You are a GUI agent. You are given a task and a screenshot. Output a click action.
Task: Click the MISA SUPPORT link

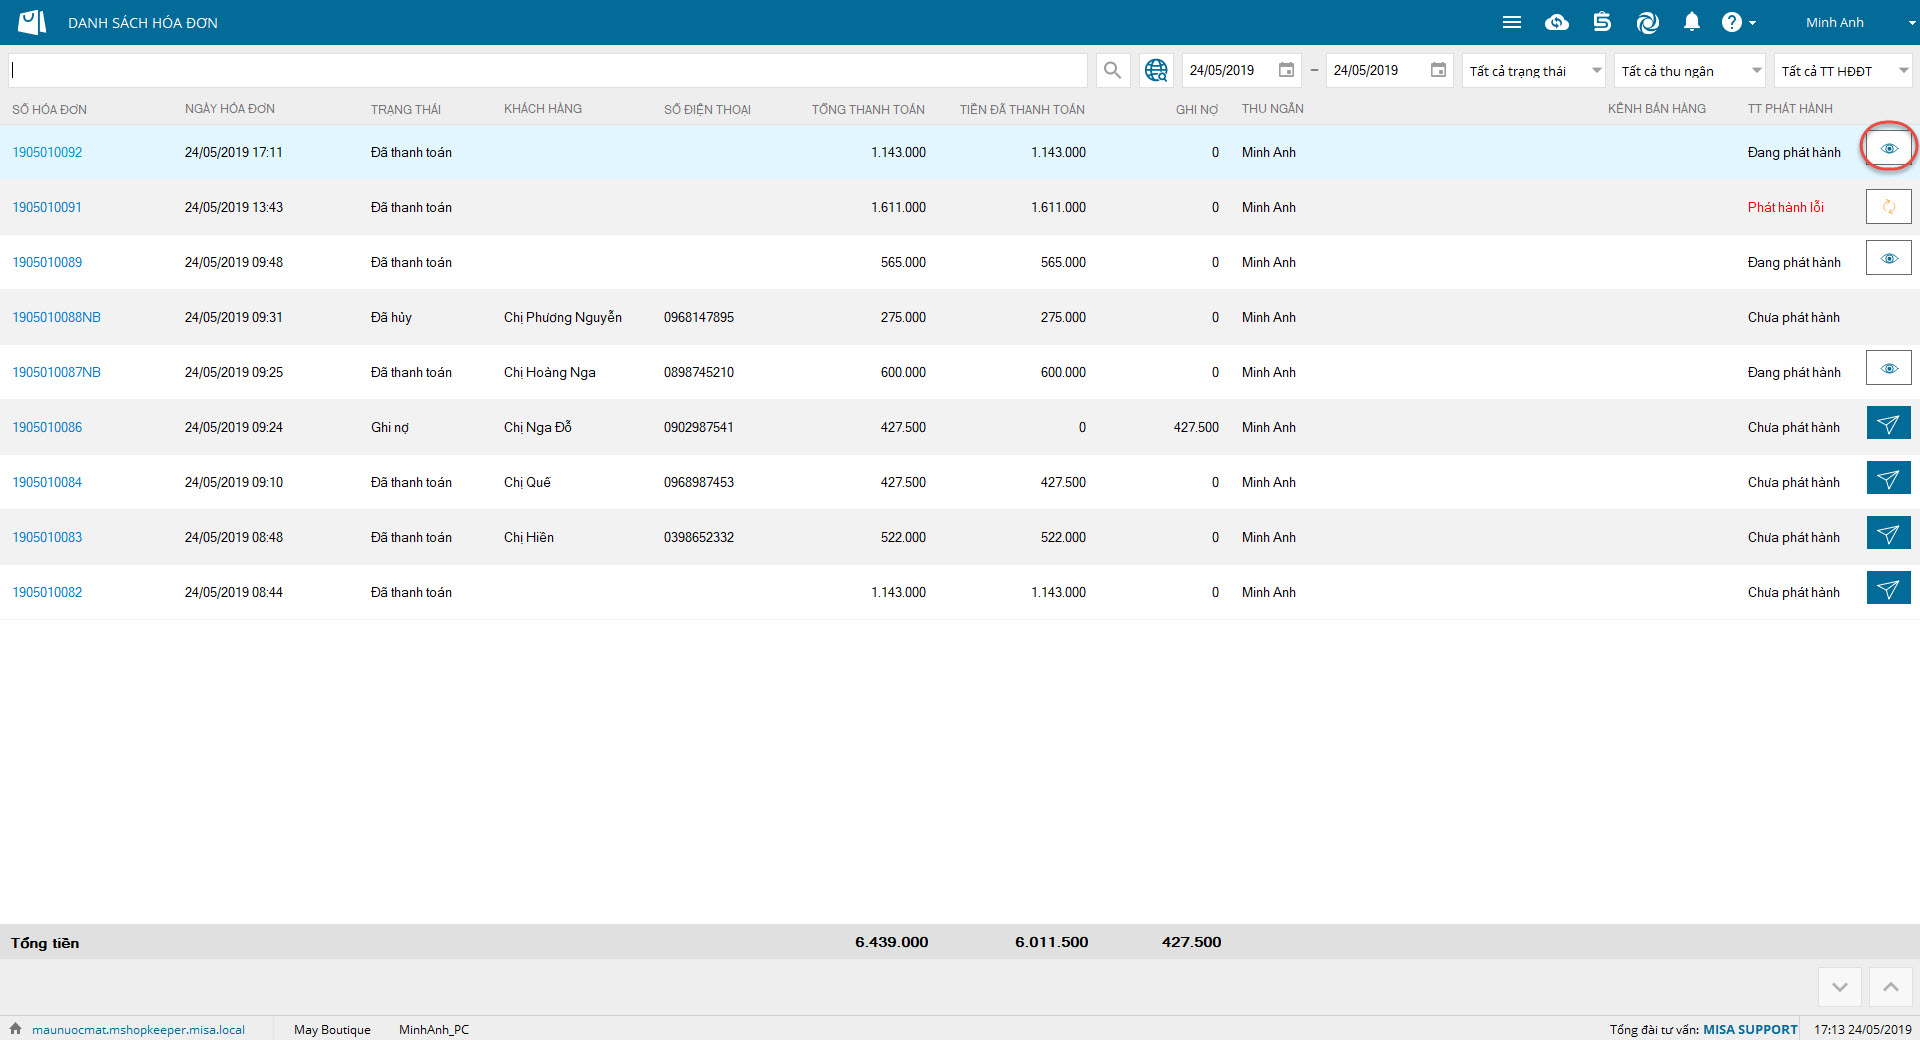tap(1749, 1029)
